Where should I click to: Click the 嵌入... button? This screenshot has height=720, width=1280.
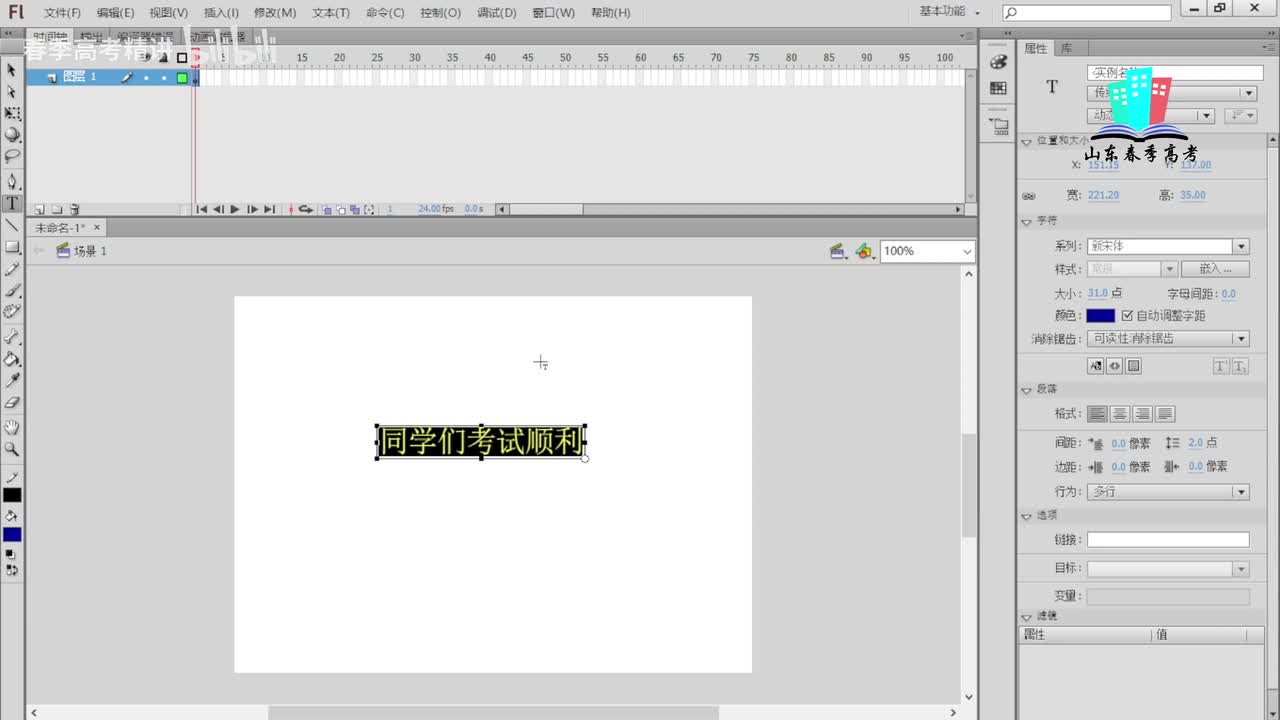point(1215,270)
